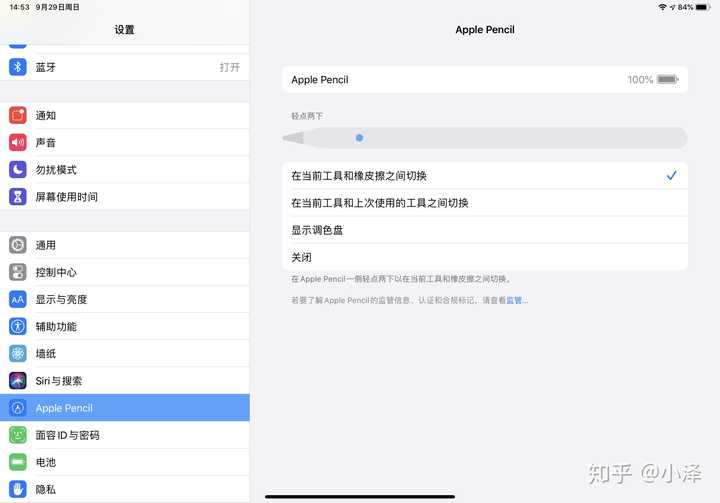Tap the Display & Brightness AA icon
Image resolution: width=720 pixels, height=503 pixels.
click(x=17, y=300)
